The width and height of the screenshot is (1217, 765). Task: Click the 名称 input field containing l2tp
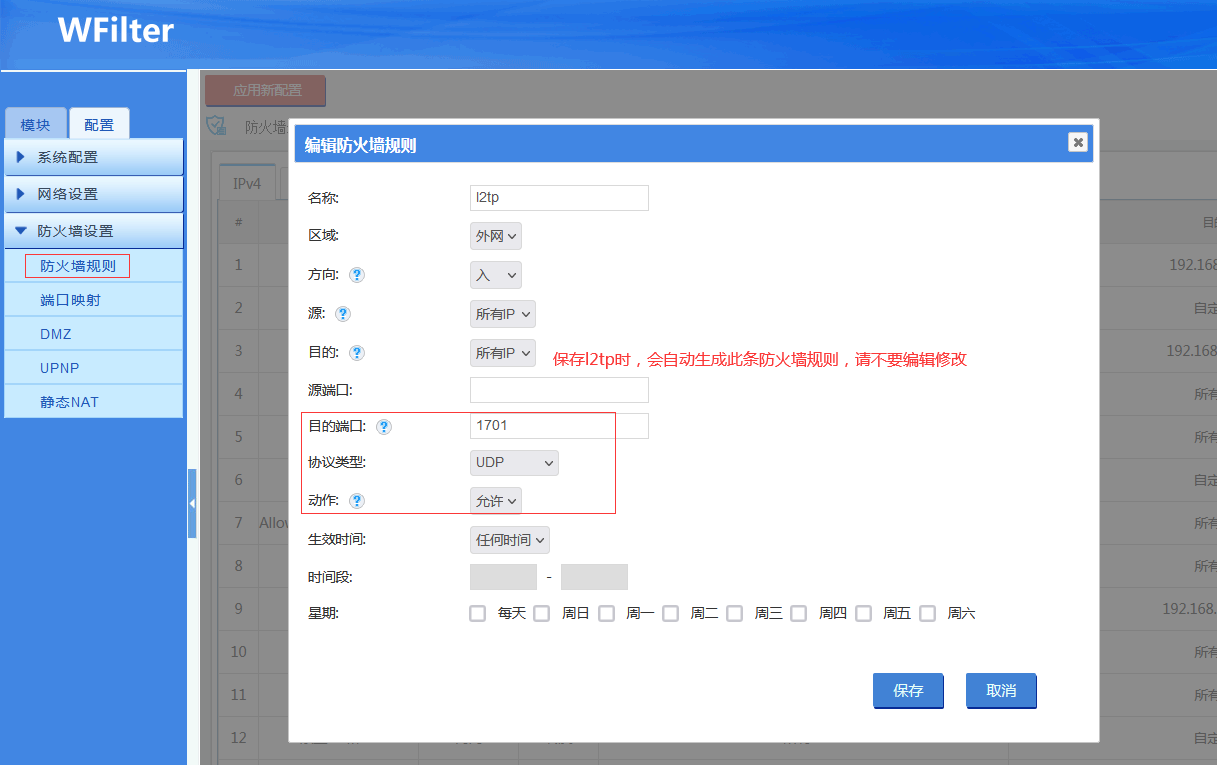[x=559, y=198]
